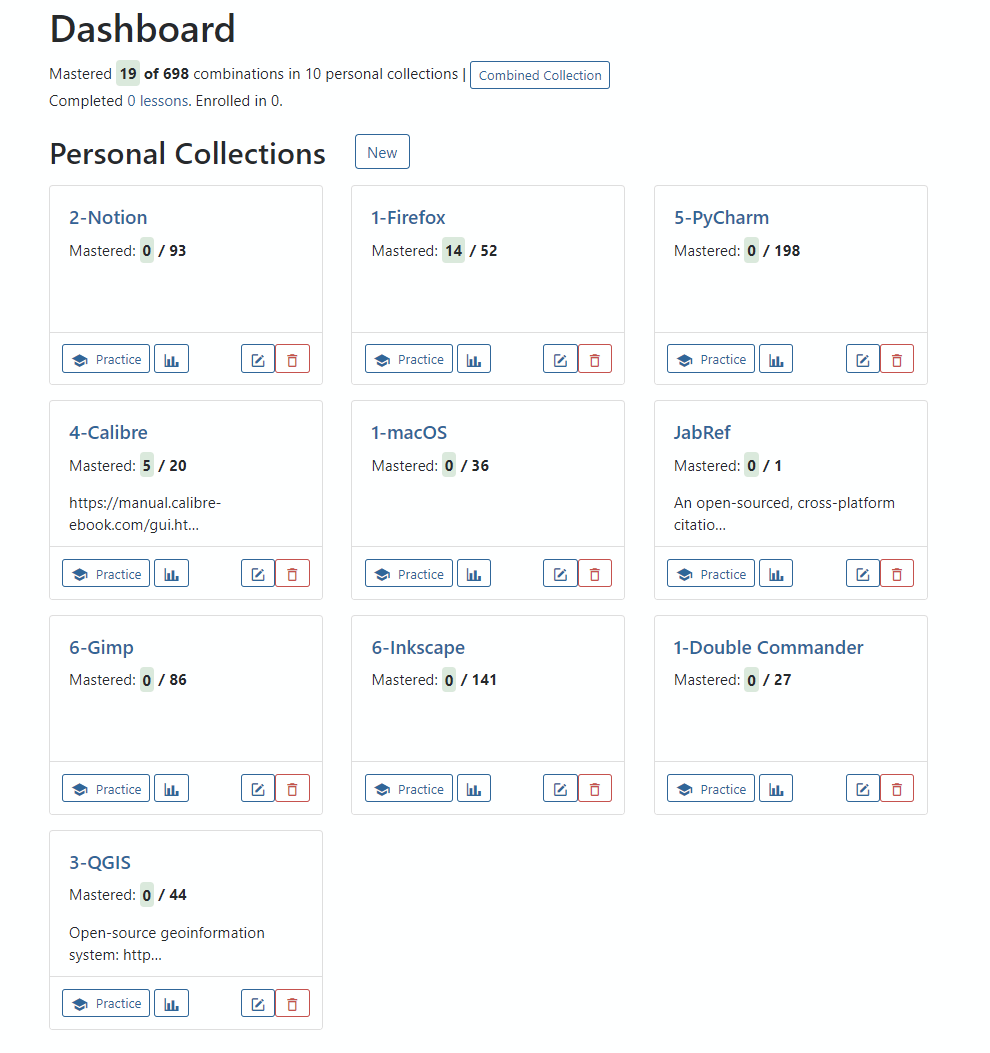This screenshot has width=990, height=1053.
Task: Open the JabRef statistics chart
Action: click(776, 574)
